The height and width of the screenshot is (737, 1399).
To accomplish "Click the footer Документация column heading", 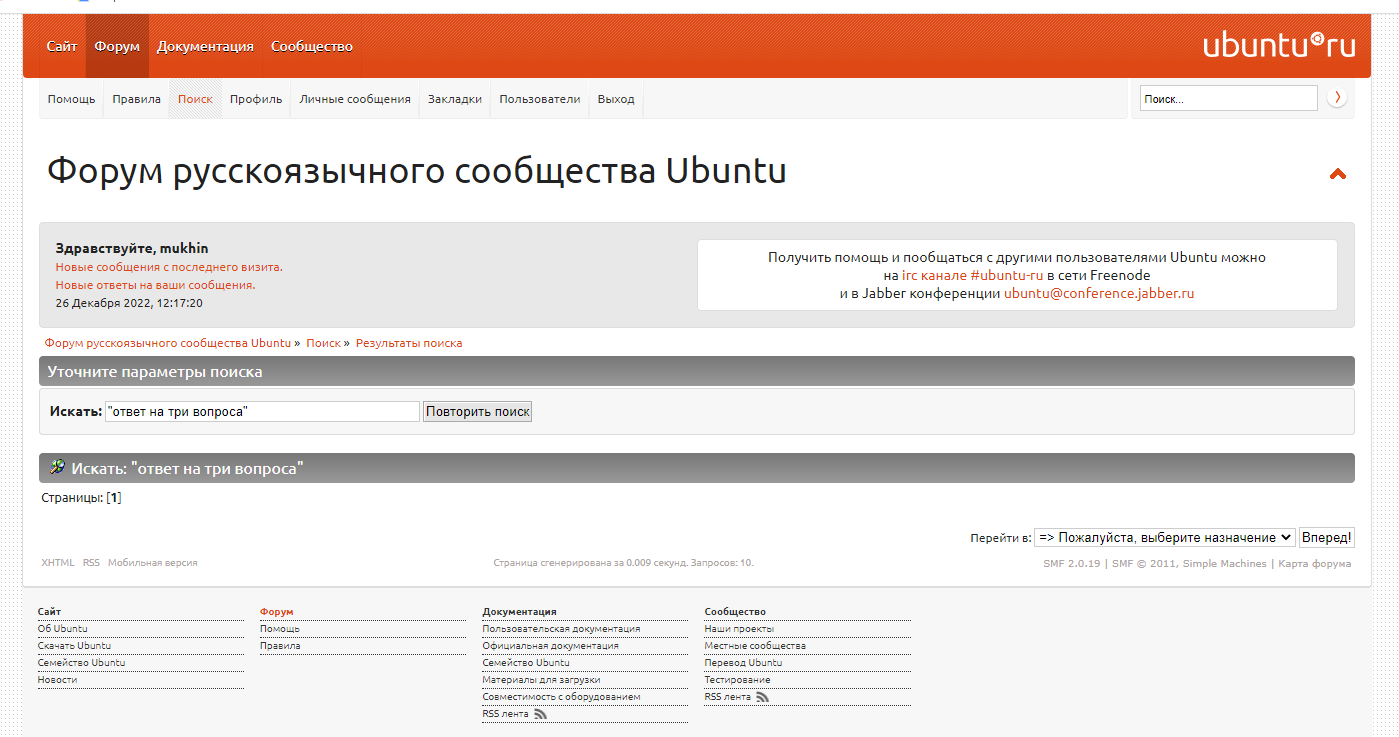I will pos(519,612).
